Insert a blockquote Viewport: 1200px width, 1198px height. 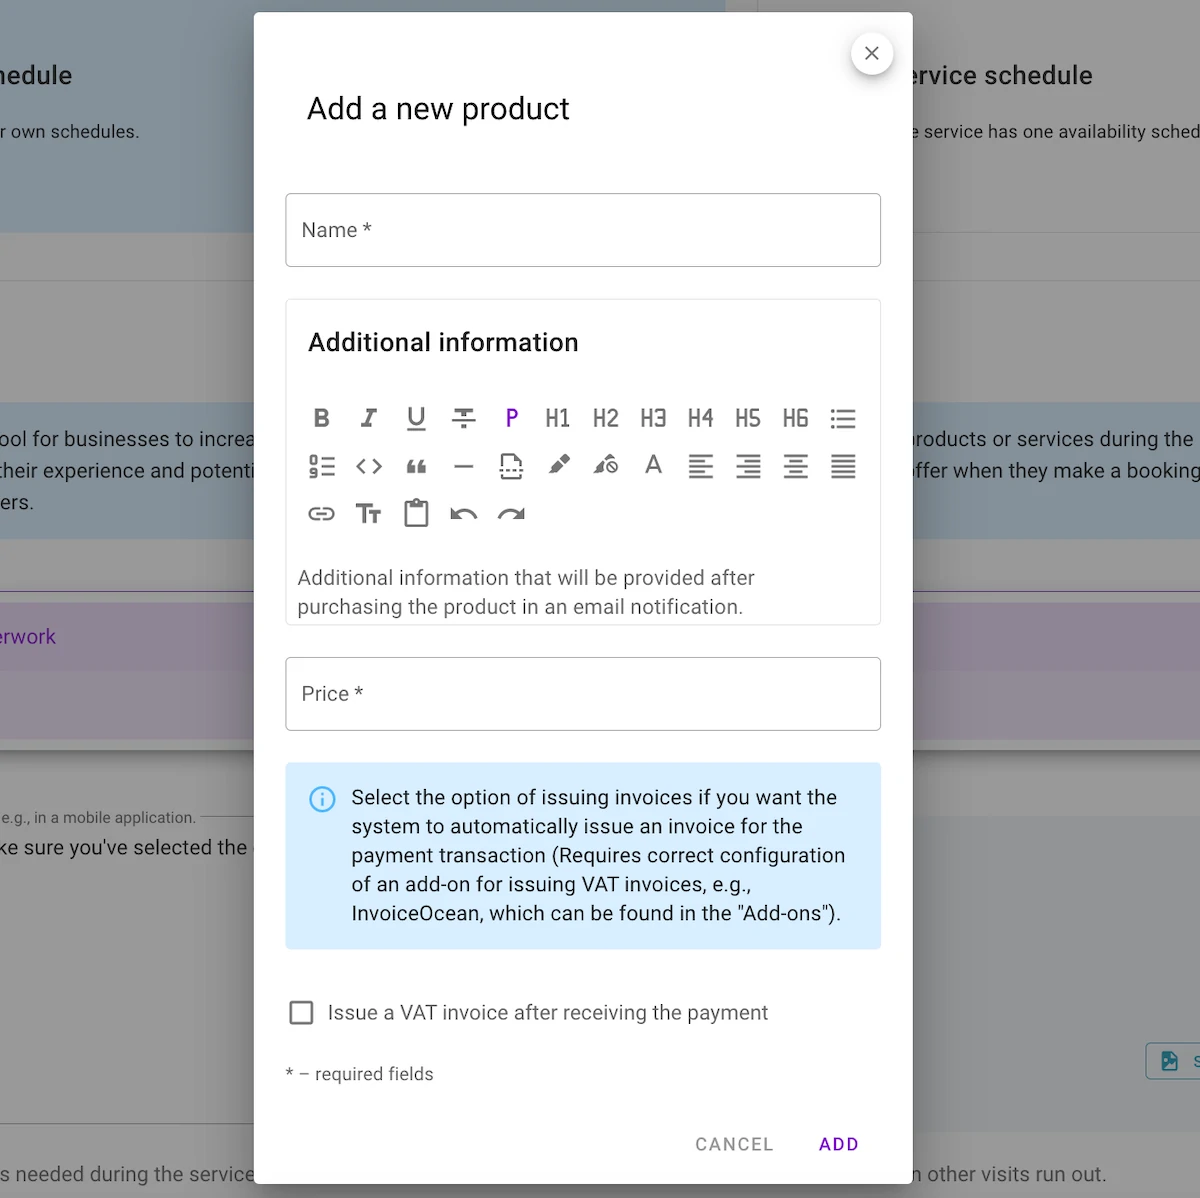[416, 466]
